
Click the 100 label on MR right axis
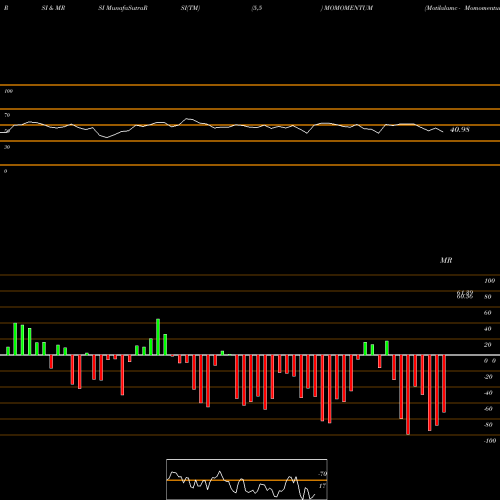pos(490,281)
